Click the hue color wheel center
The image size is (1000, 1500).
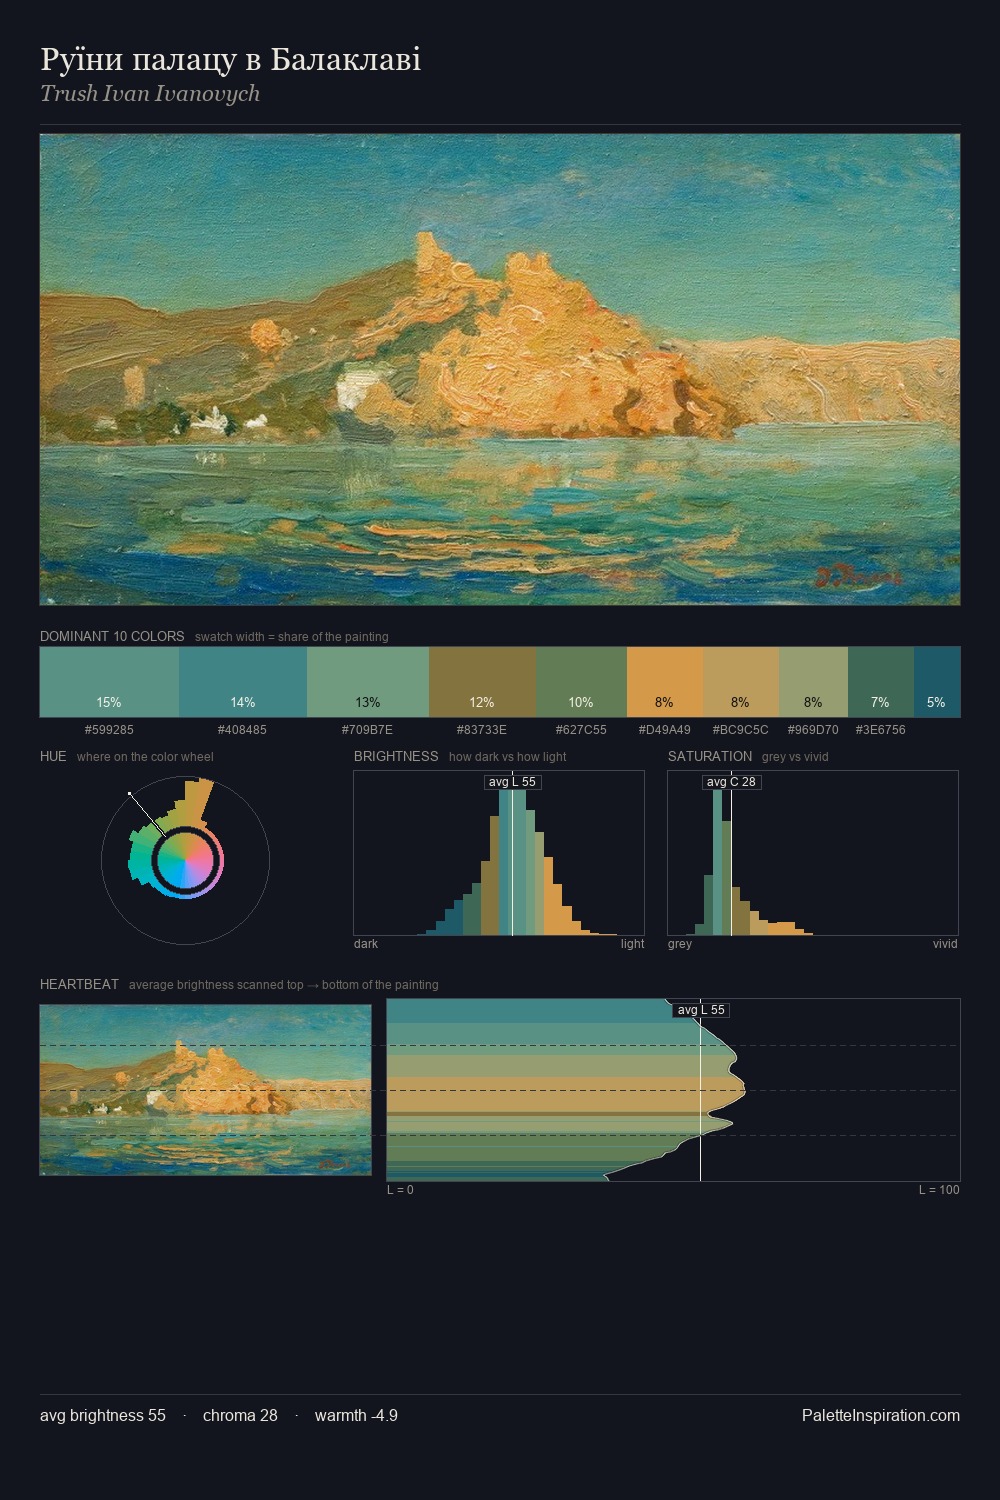[x=185, y=859]
